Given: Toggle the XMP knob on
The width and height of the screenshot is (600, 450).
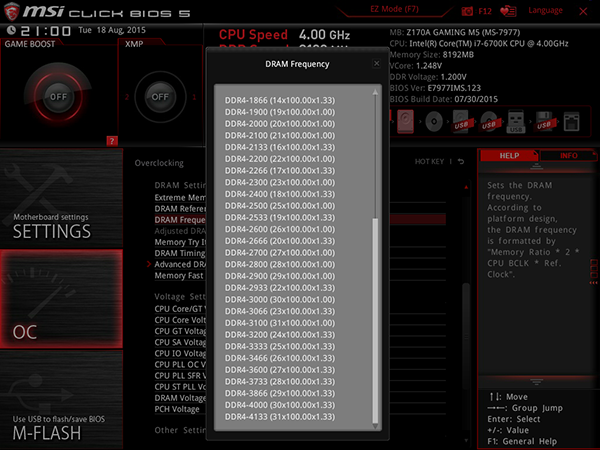Looking at the screenshot, I should tap(160, 97).
